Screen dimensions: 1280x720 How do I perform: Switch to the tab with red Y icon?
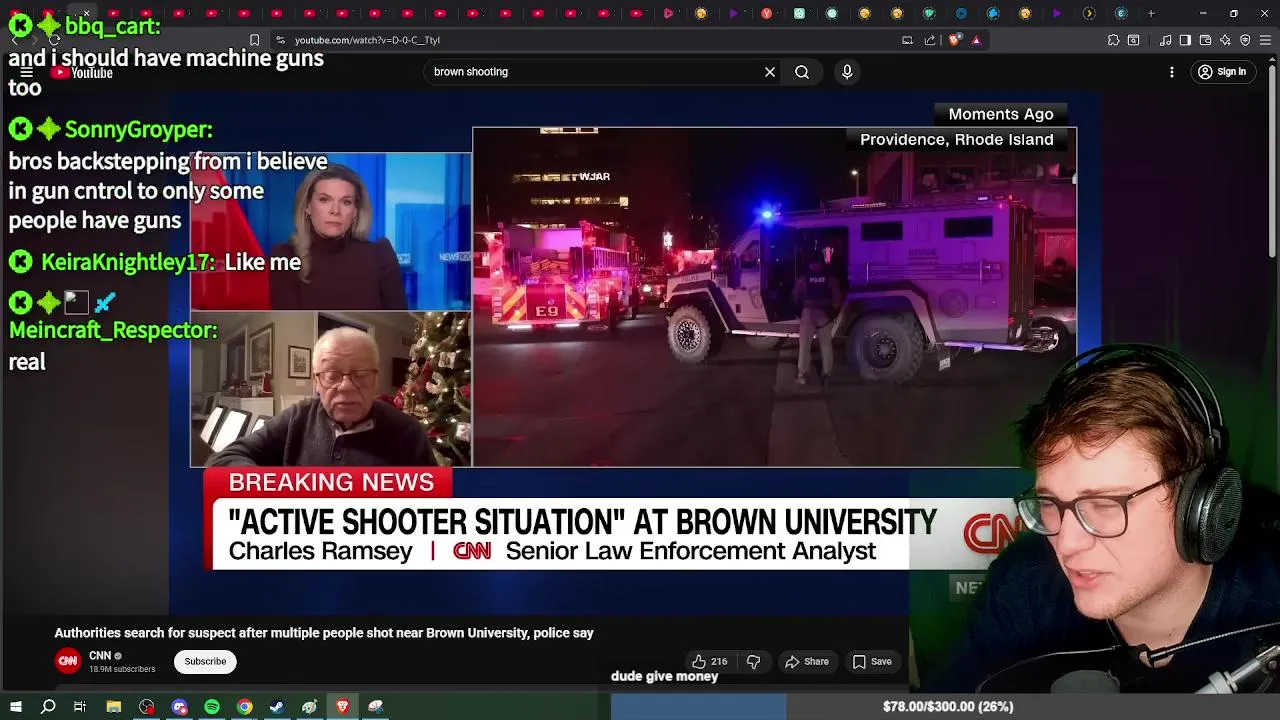click(x=767, y=13)
